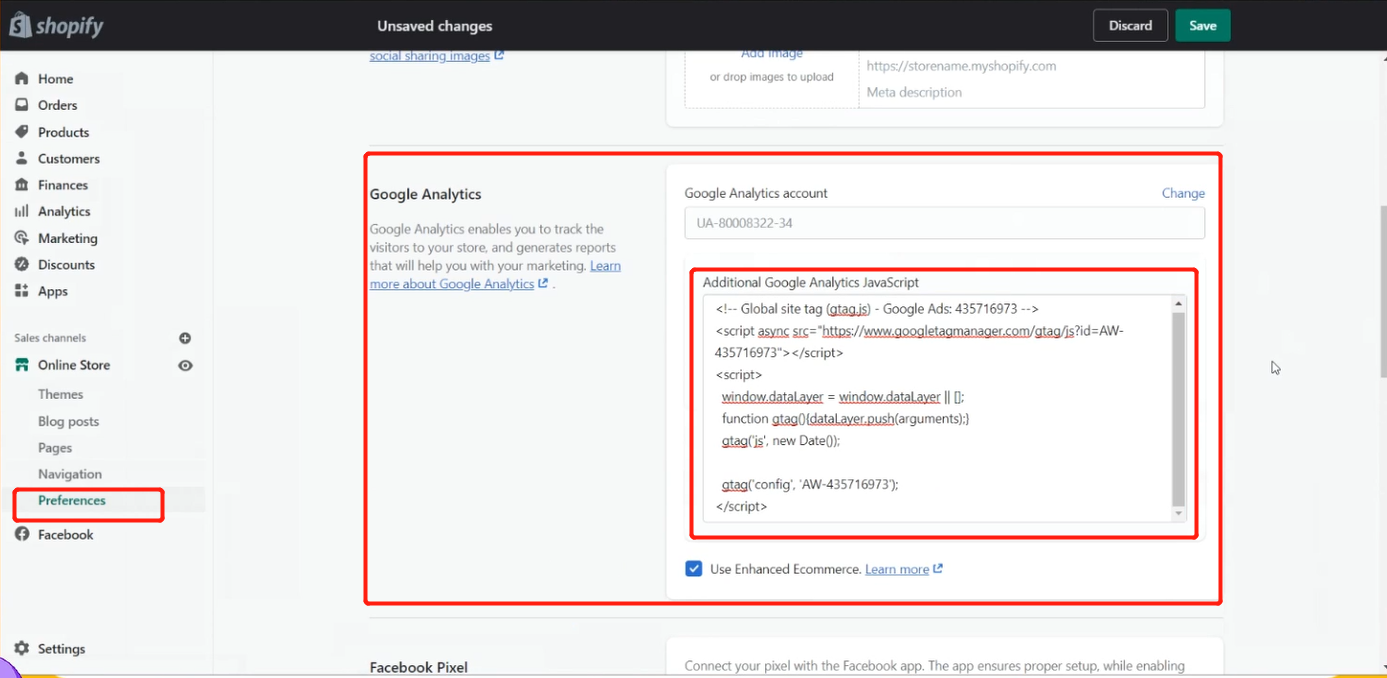Add a sales channel with plus icon
The image size is (1387, 678).
coord(185,338)
